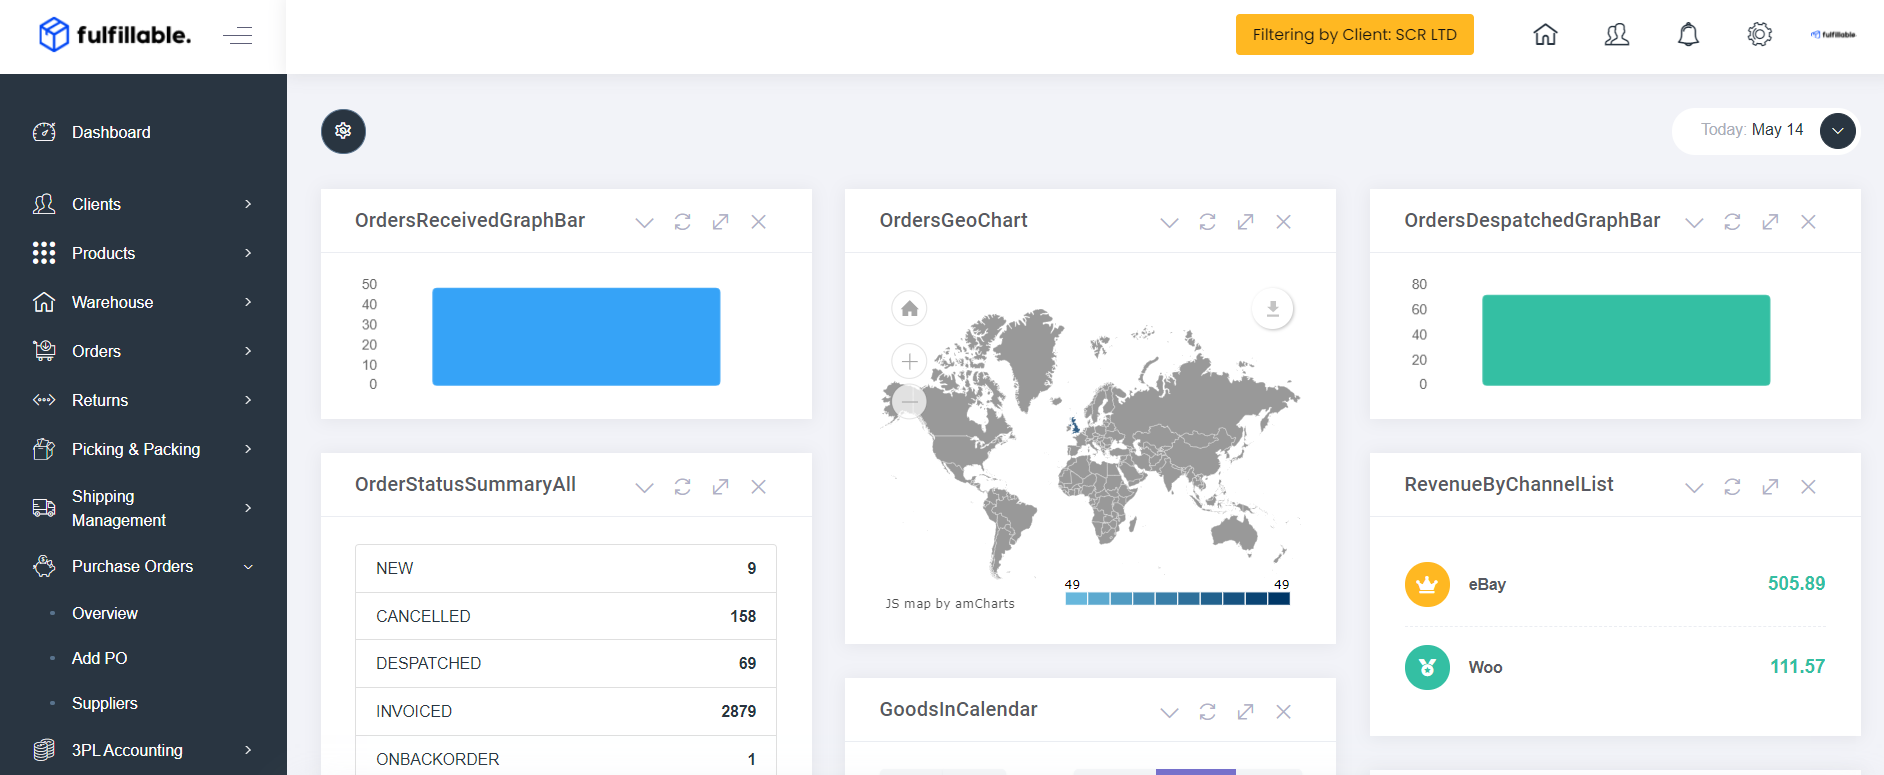Toggle the sidebar hamburger menu
The height and width of the screenshot is (775, 1884).
coord(238,36)
